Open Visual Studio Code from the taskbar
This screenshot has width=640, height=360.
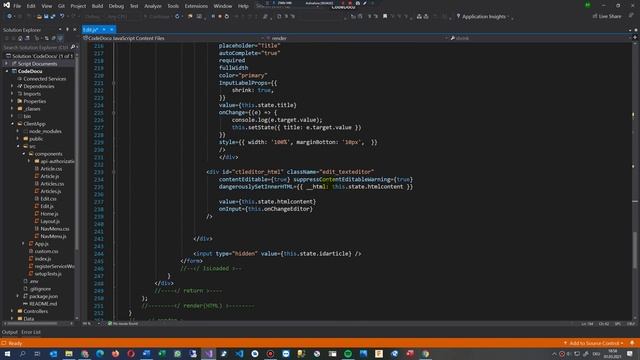[239, 354]
